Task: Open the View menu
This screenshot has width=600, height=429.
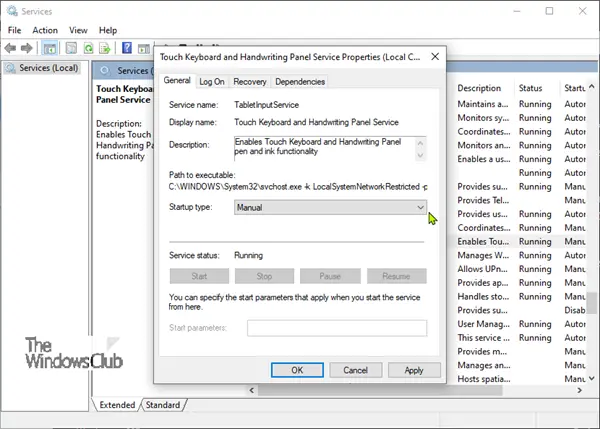Action: click(78, 30)
